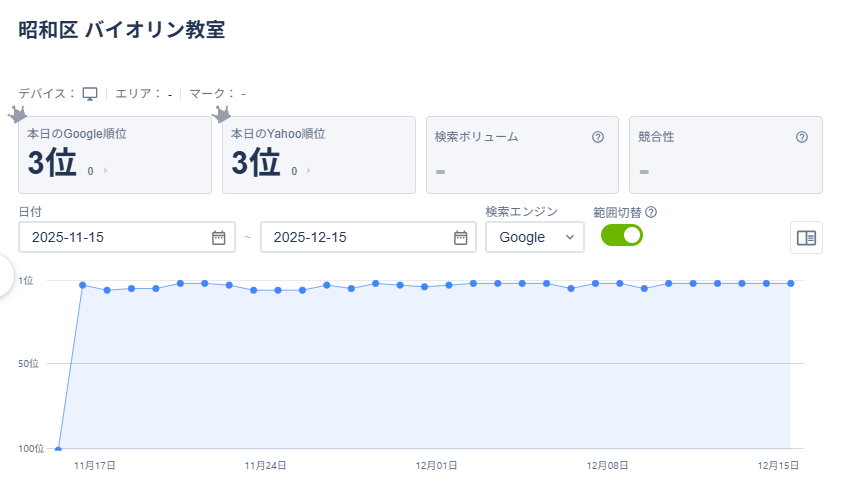This screenshot has width=845, height=481.
Task: Click the chart data point at 100位
Action: tap(59, 448)
